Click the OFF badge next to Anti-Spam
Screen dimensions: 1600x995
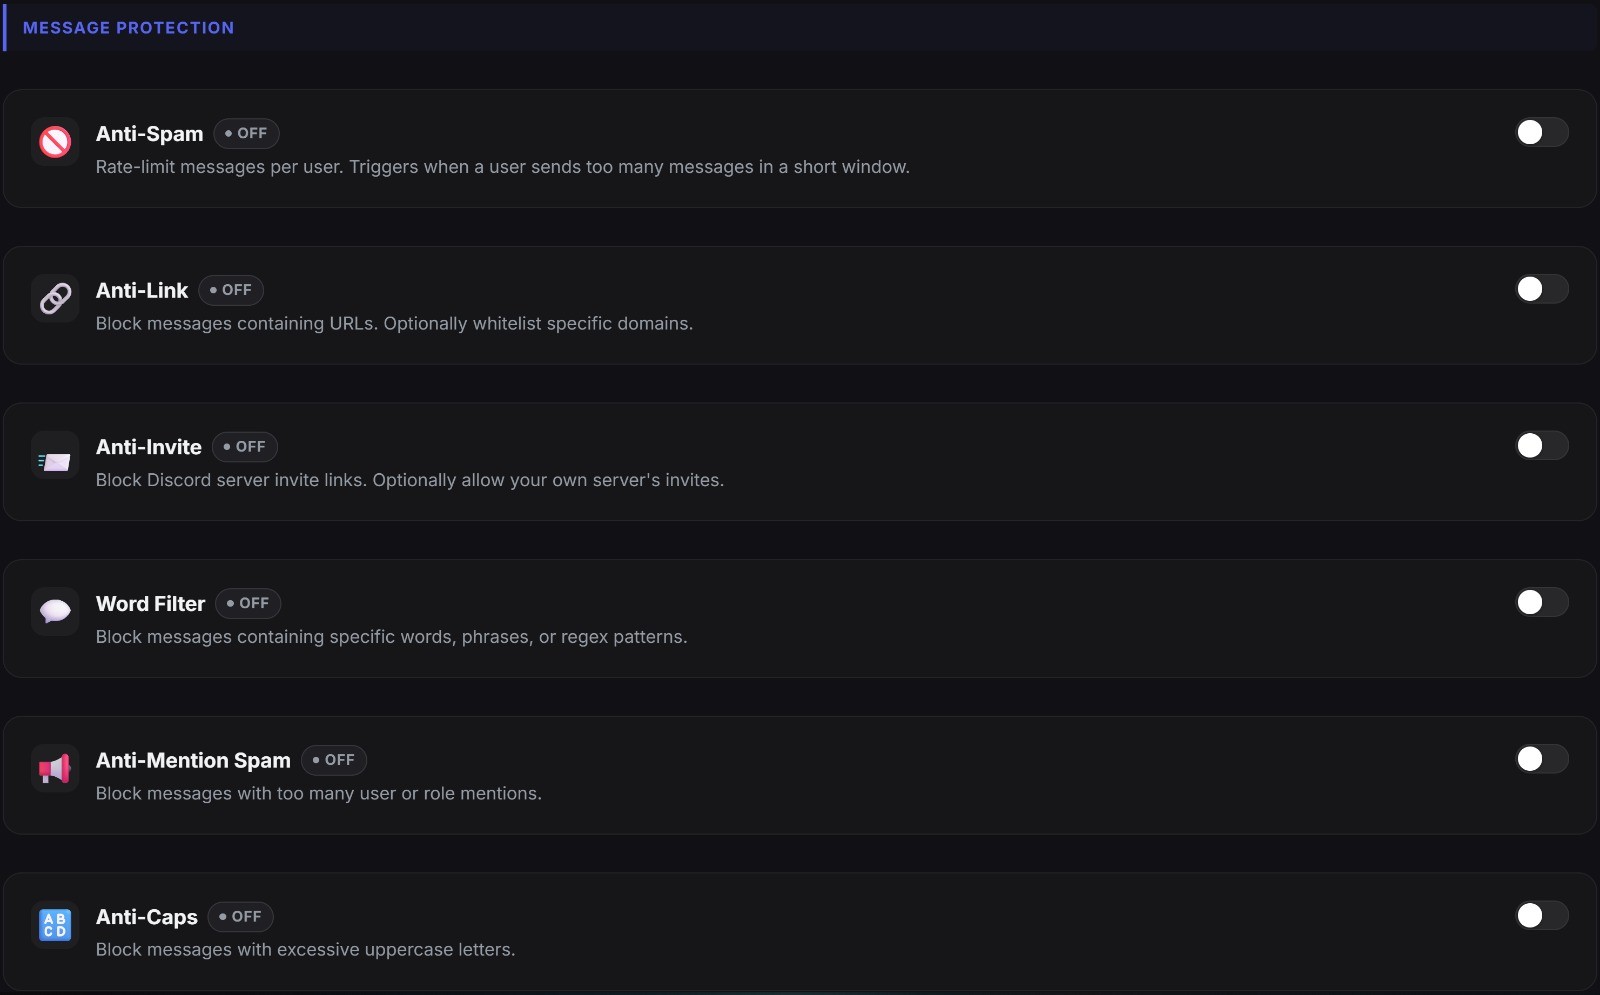246,133
